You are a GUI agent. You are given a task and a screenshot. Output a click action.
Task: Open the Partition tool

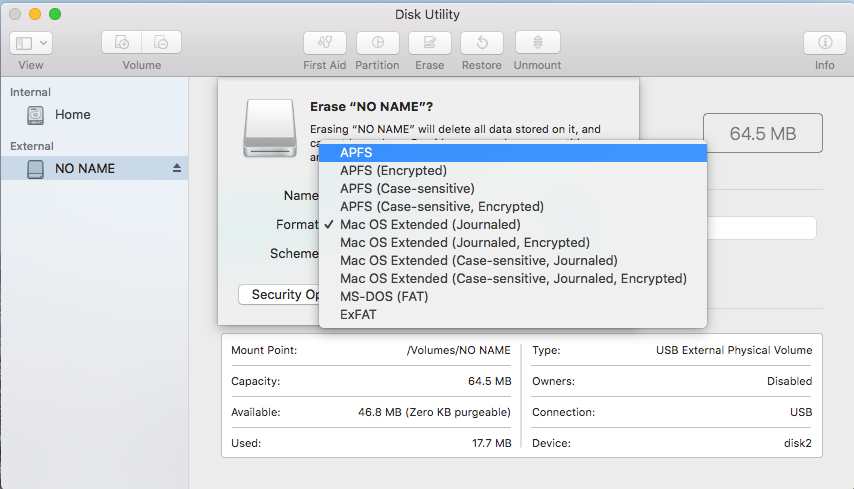point(377,43)
